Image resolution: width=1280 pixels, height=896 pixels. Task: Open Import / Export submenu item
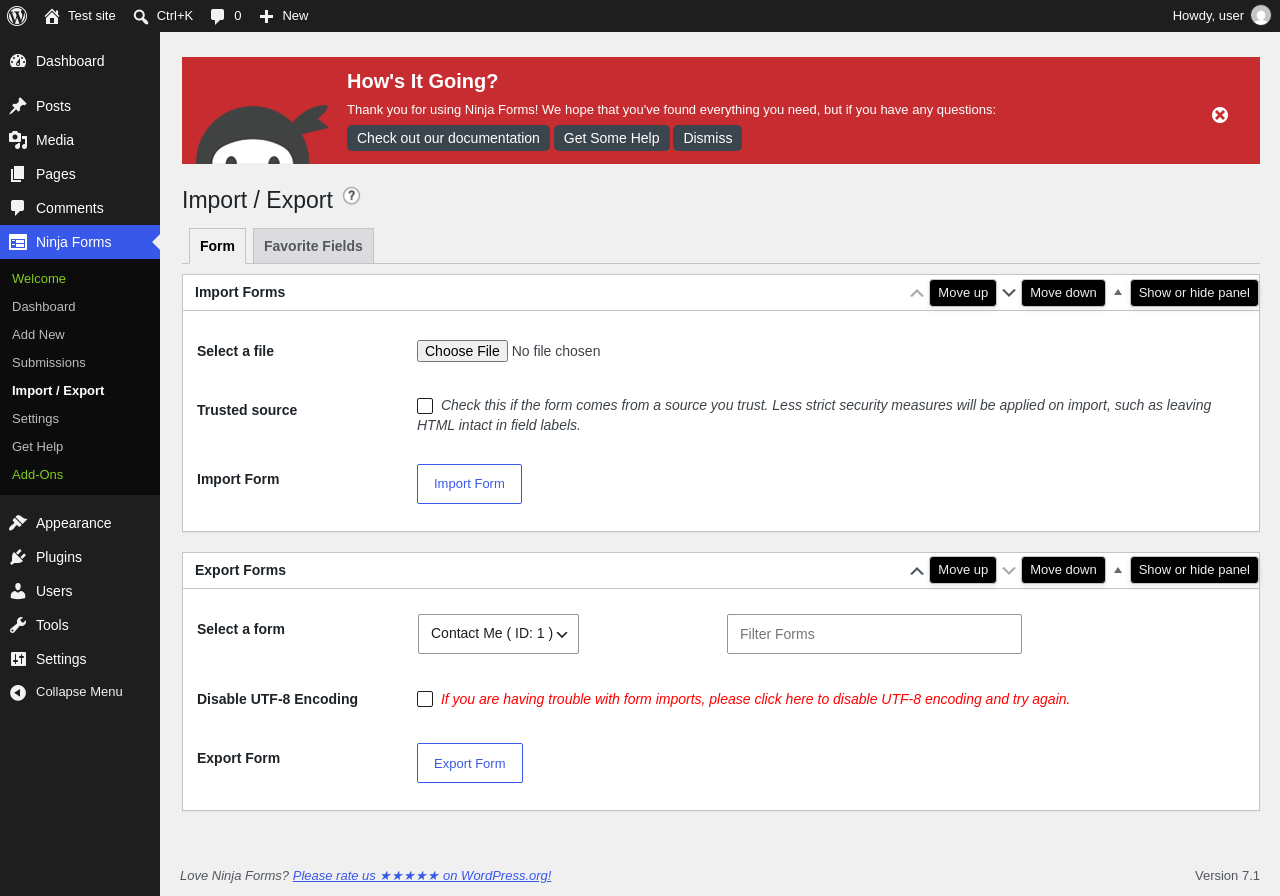tap(80, 391)
